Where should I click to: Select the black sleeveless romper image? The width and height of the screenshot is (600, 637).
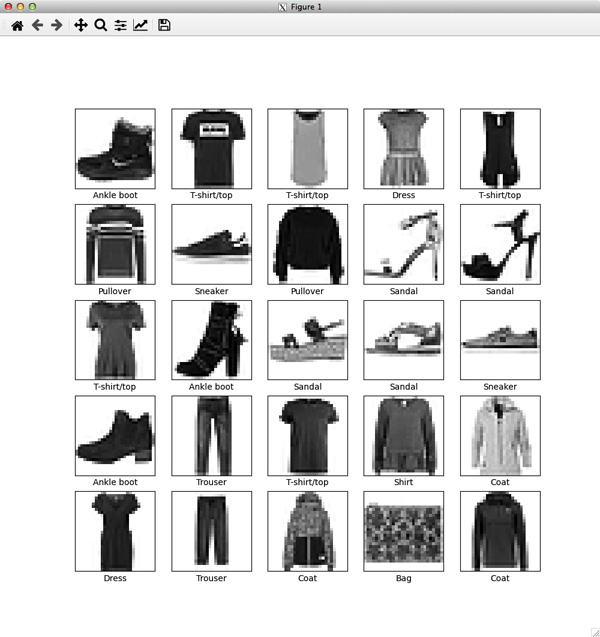coord(500,149)
